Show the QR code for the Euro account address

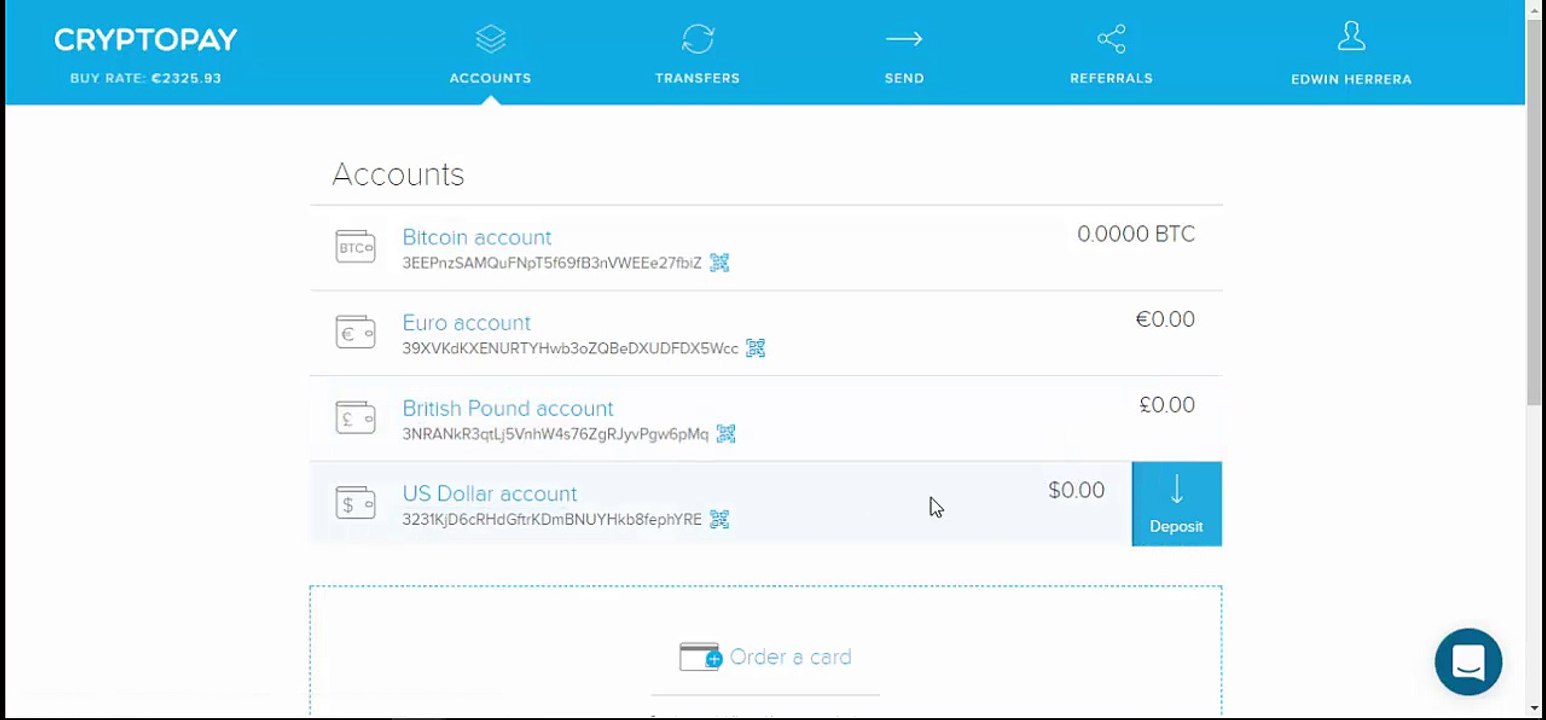(x=756, y=348)
